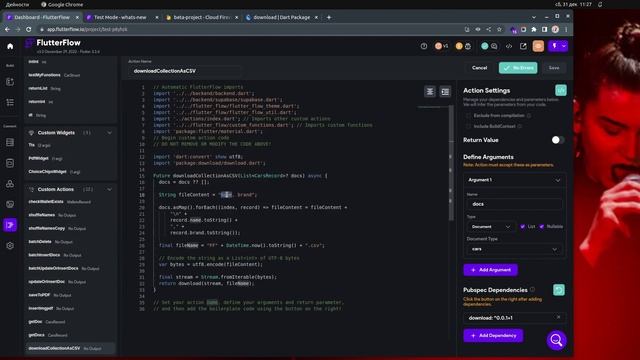Refresh pubspec dependencies teal button
This screenshot has width=640, height=360.
559,290
